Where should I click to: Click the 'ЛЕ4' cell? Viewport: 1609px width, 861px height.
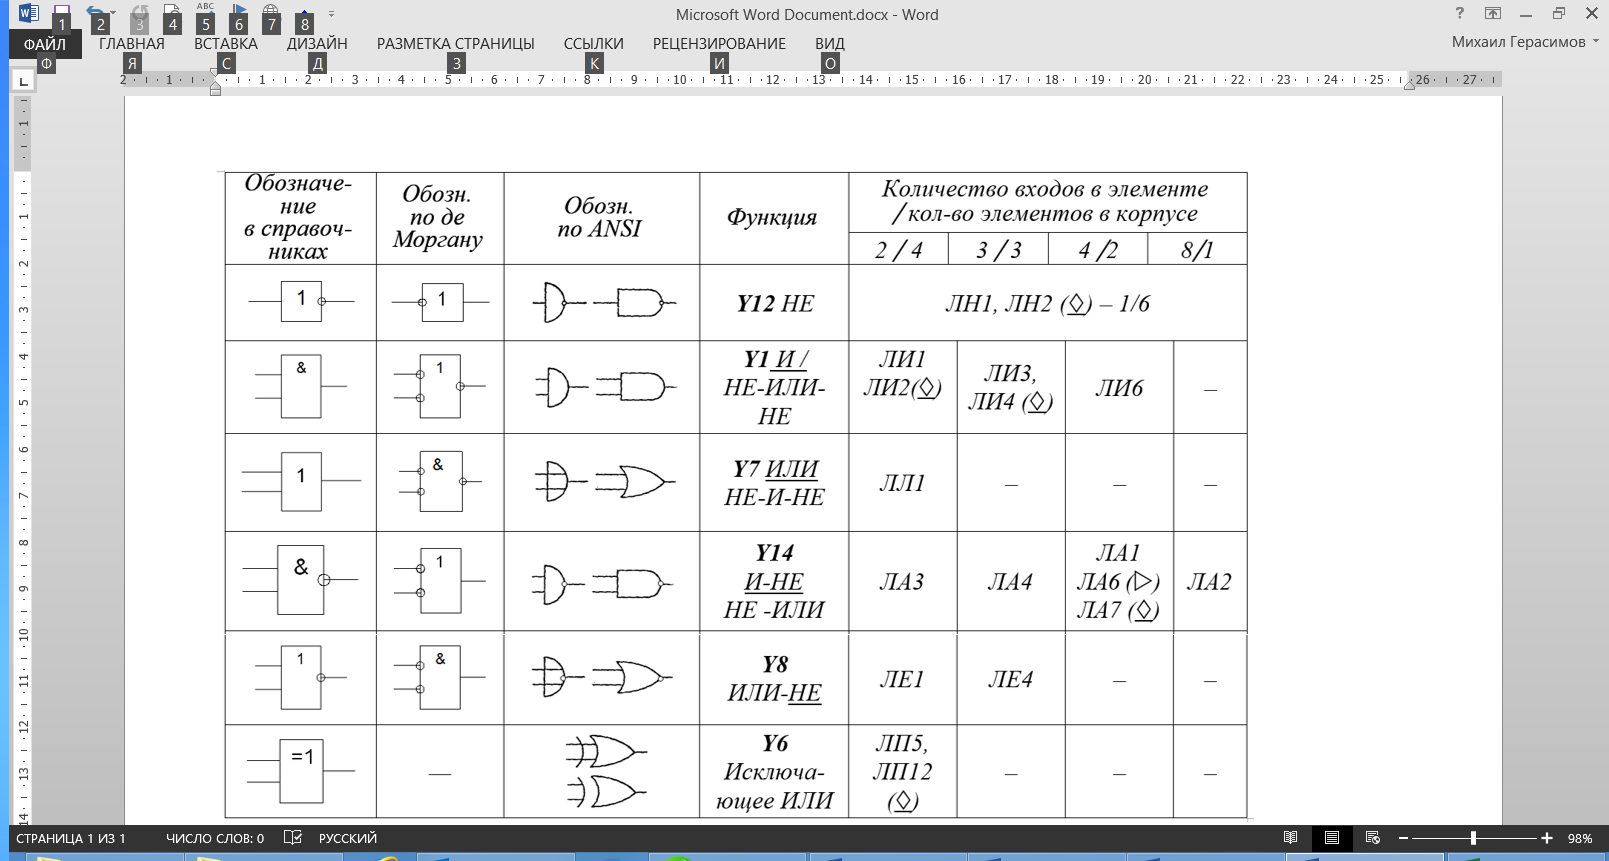click(1010, 678)
